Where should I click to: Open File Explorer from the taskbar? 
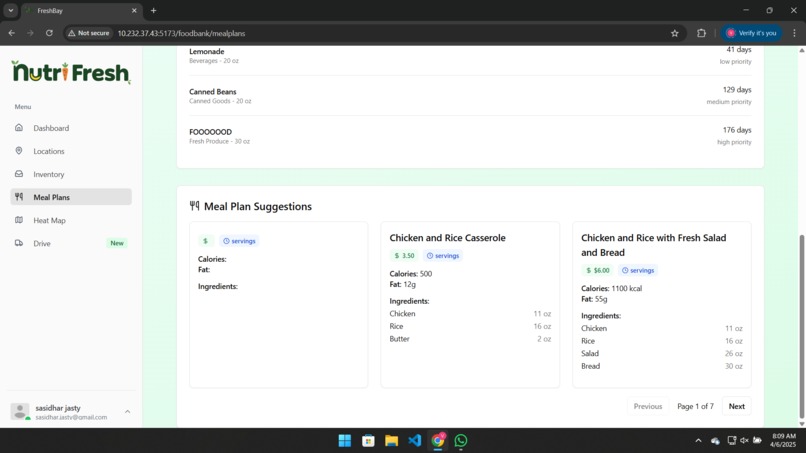point(391,441)
